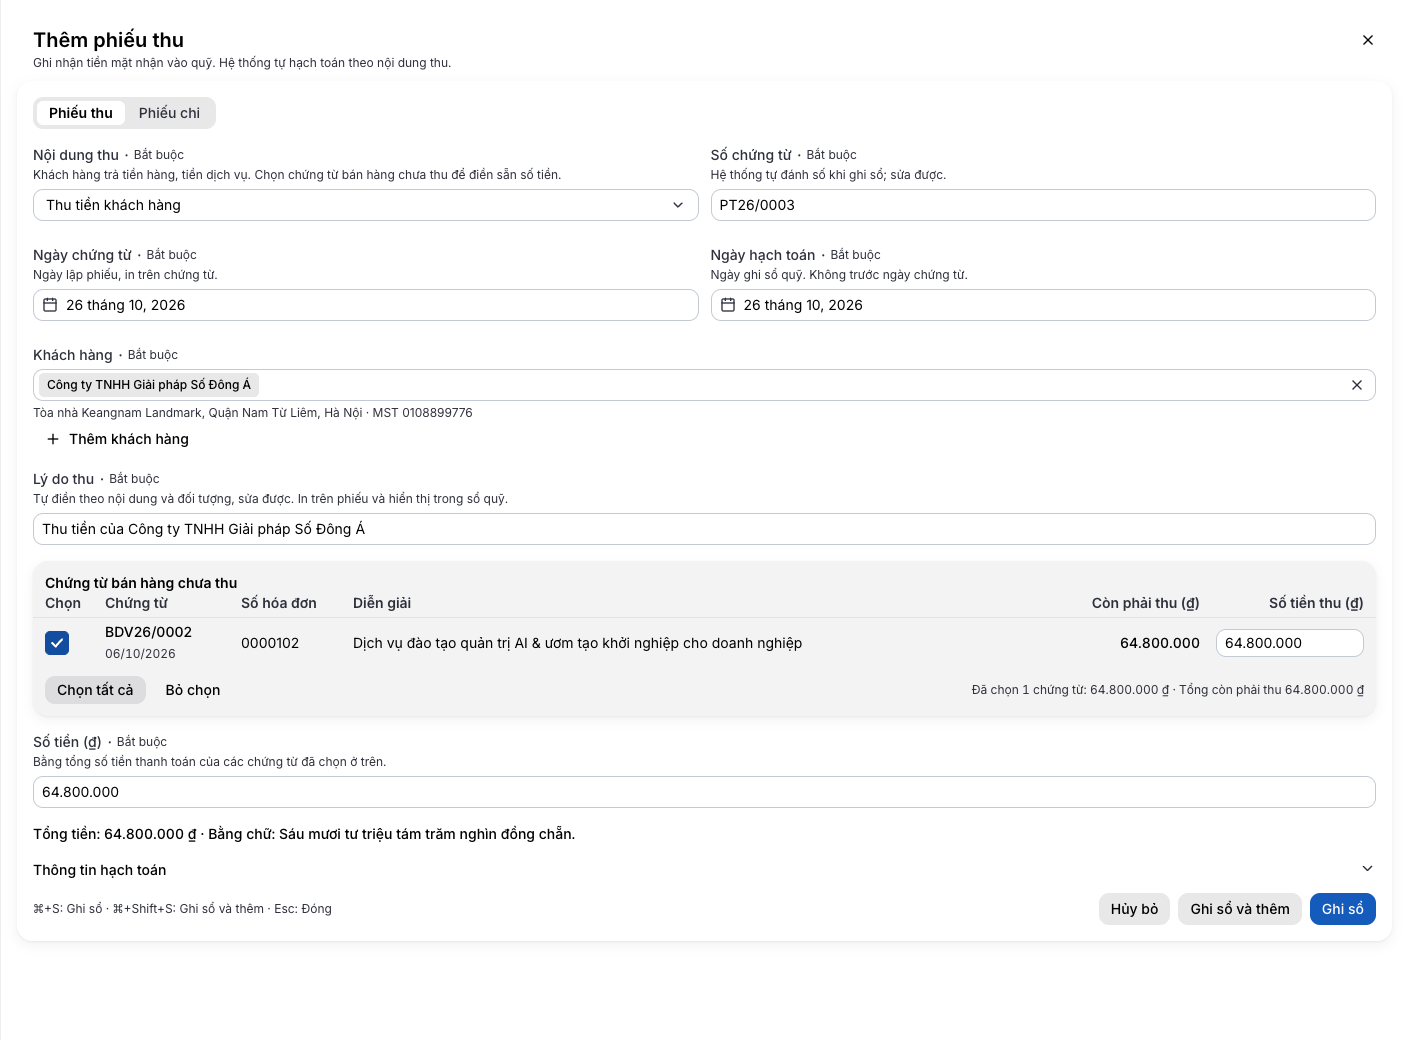Click the chevron arrow in Thu tiền khách hàng
The width and height of the screenshot is (1408, 1040).
click(678, 205)
